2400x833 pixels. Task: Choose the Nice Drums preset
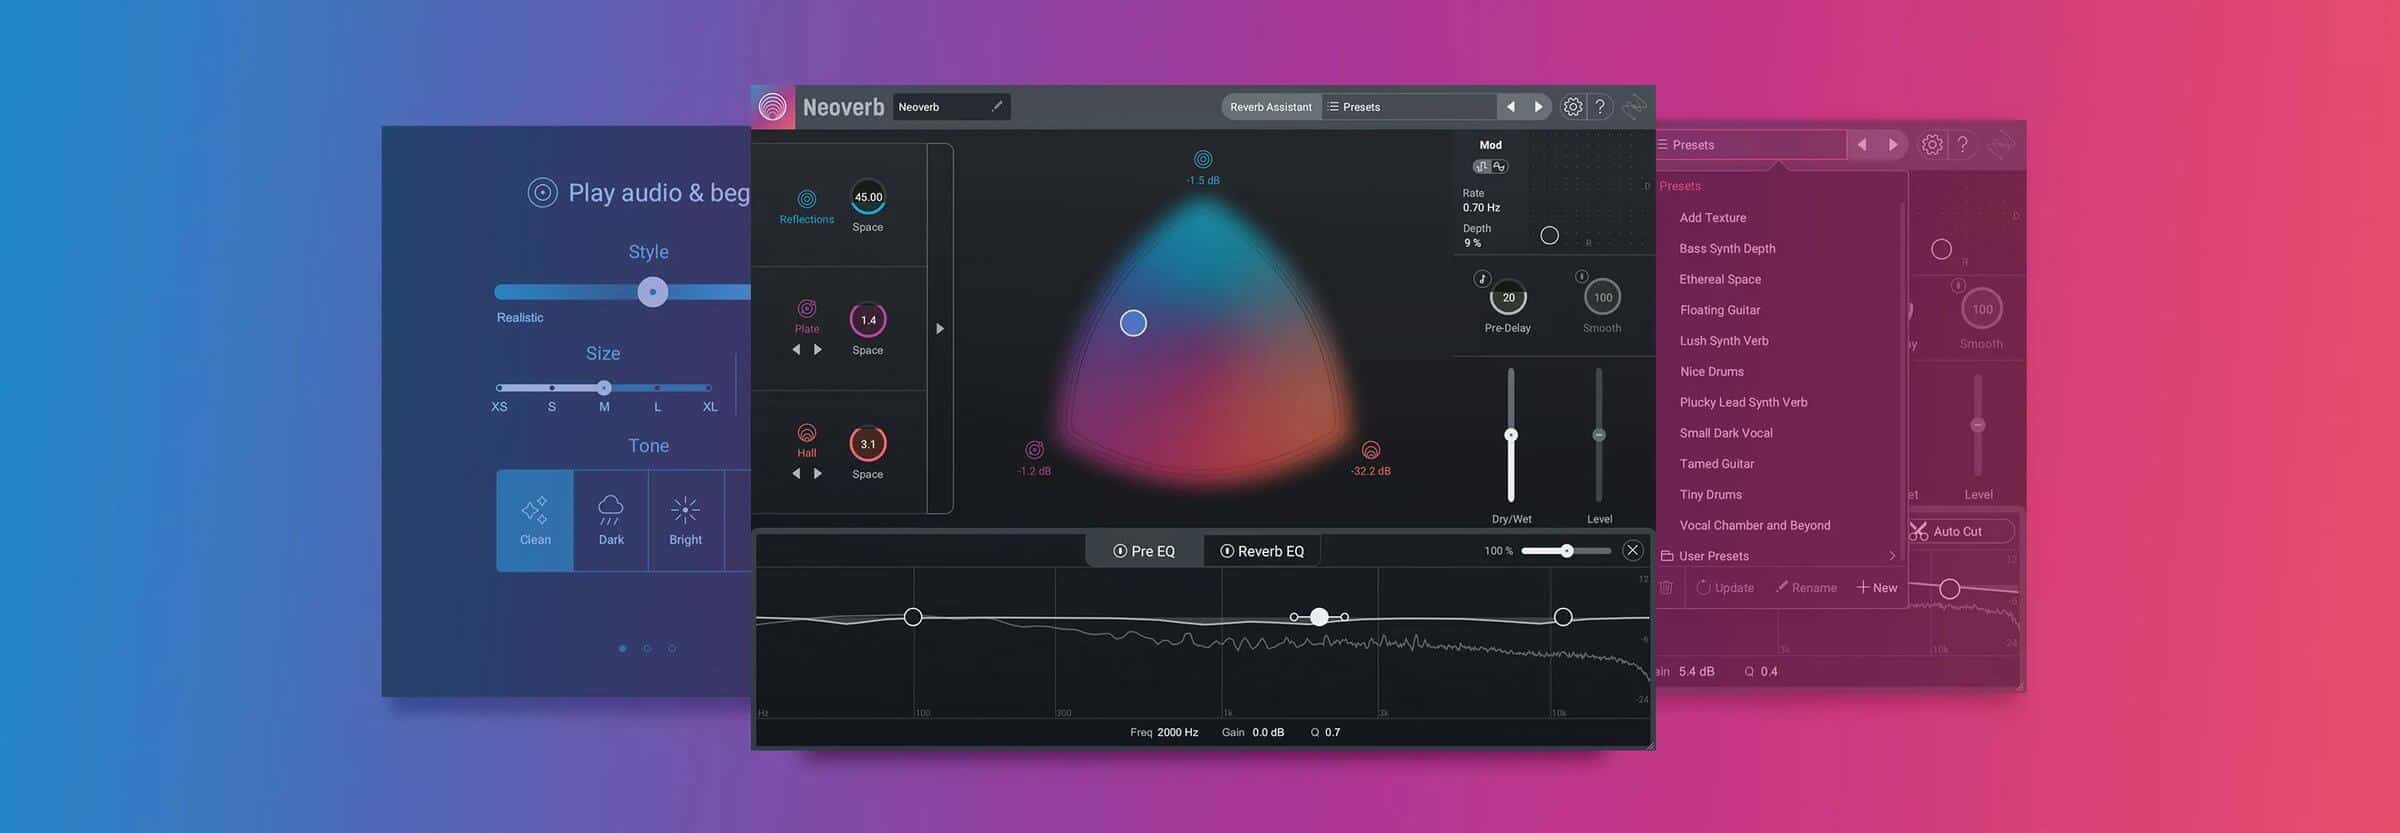(x=1712, y=371)
